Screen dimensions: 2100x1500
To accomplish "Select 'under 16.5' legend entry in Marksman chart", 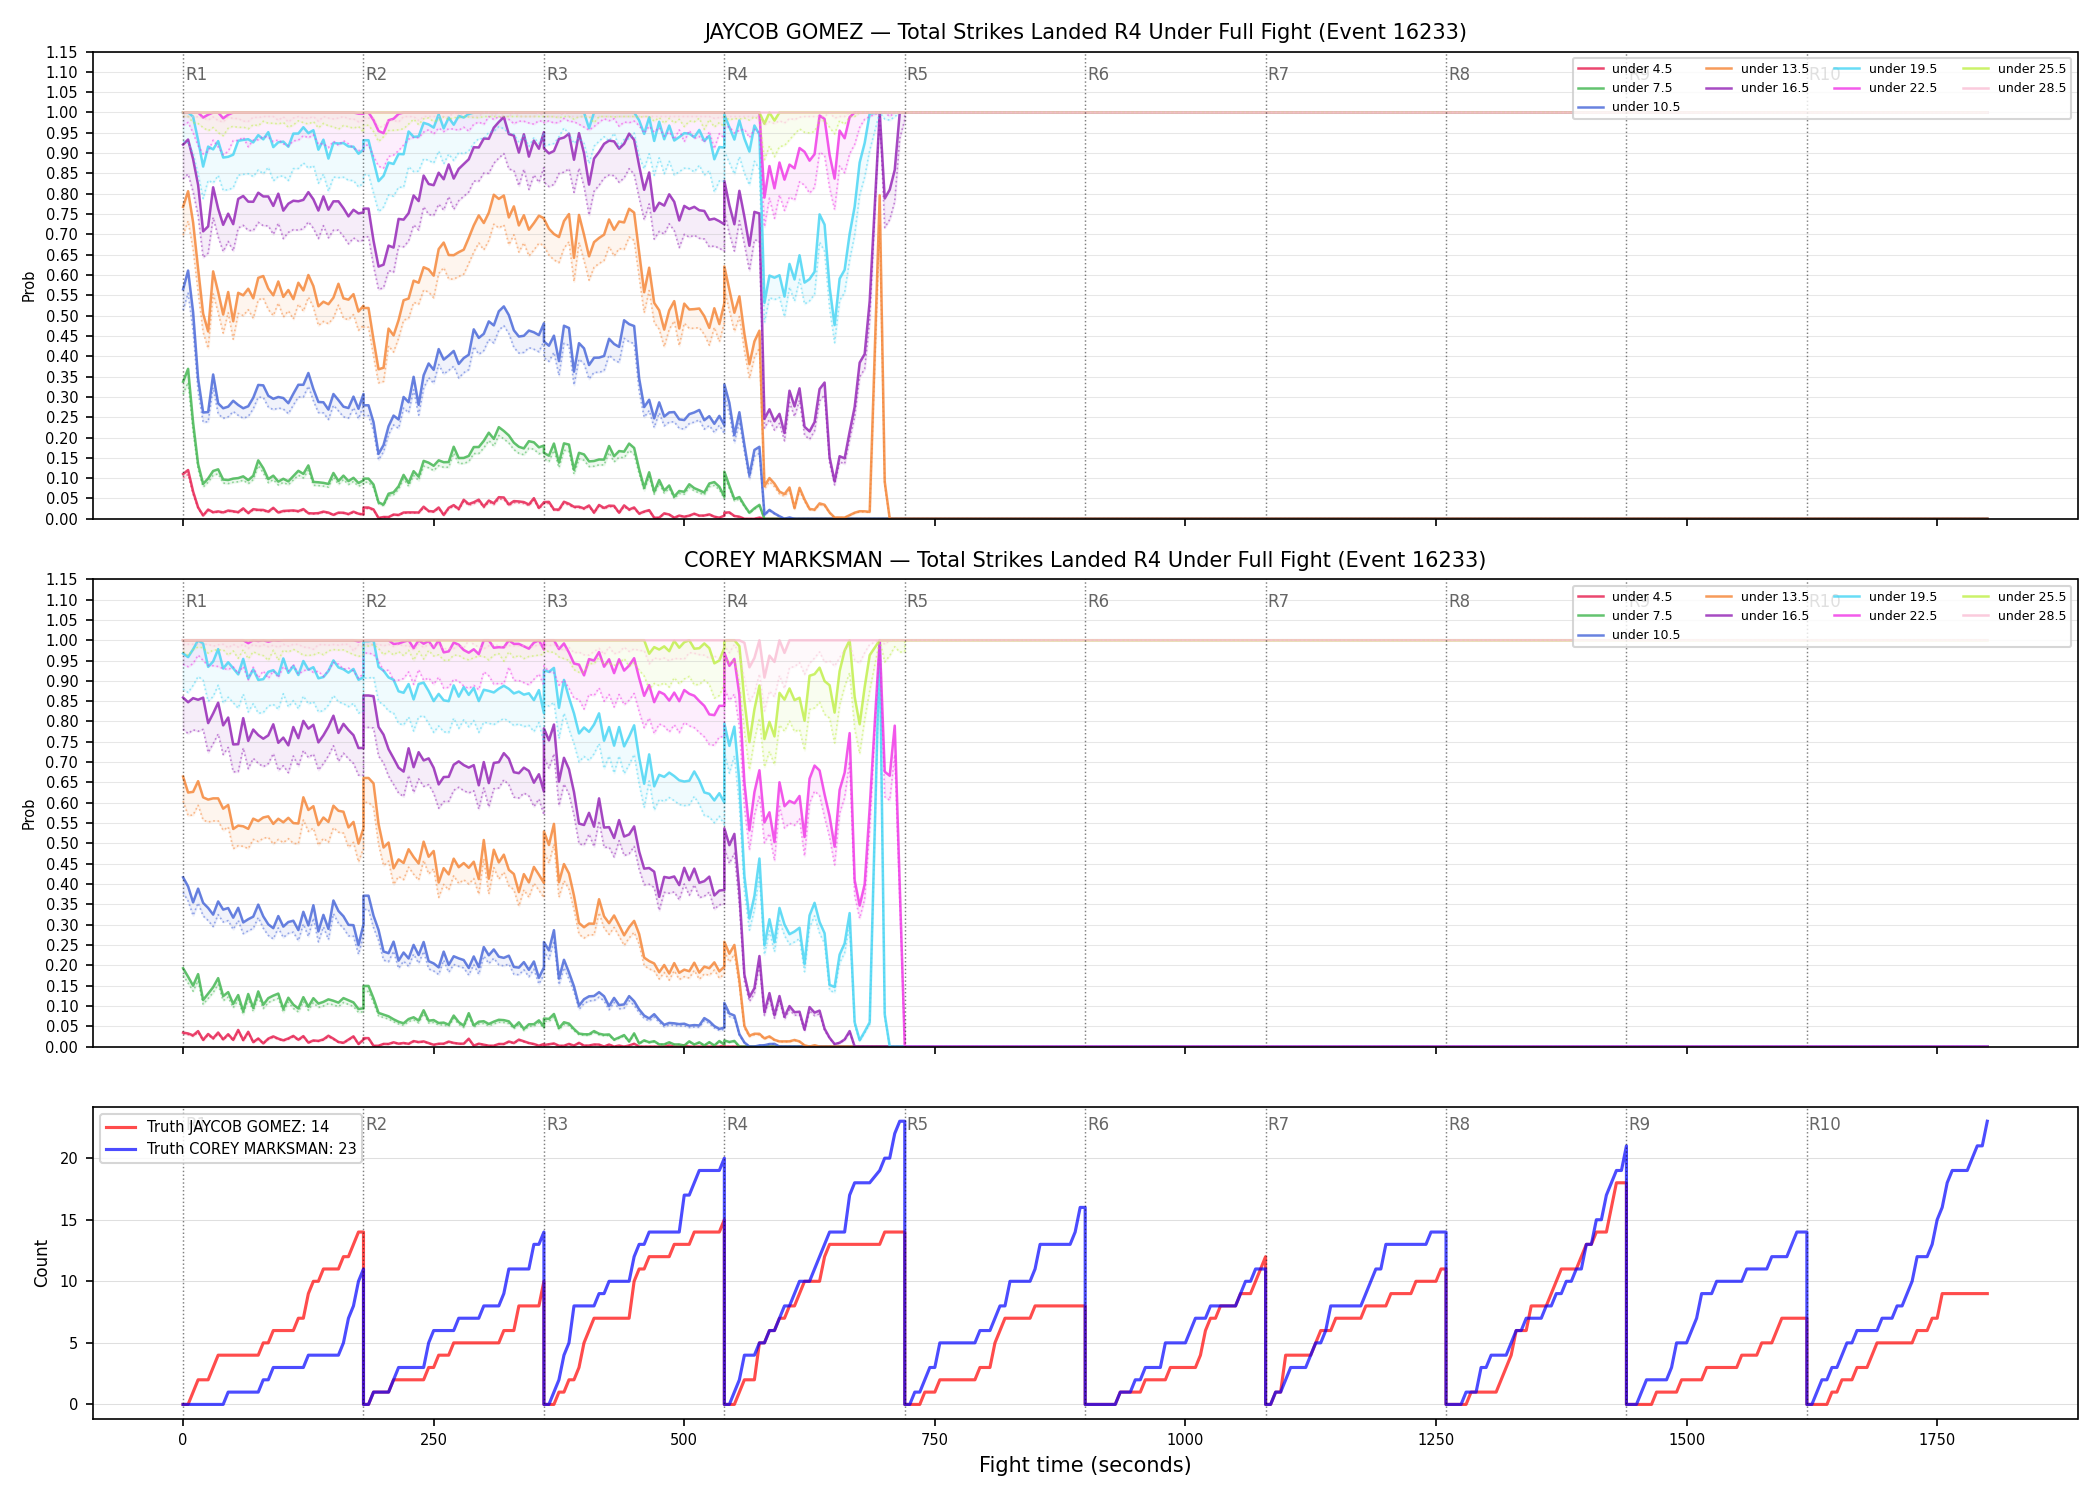I will pyautogui.click(x=1758, y=616).
